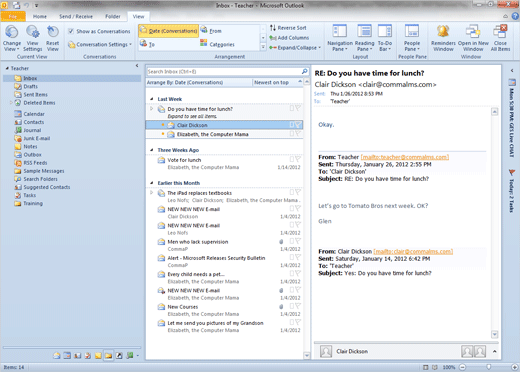Open Expand/Collapse dropdown
The height and width of the screenshot is (372, 520).
pos(295,48)
